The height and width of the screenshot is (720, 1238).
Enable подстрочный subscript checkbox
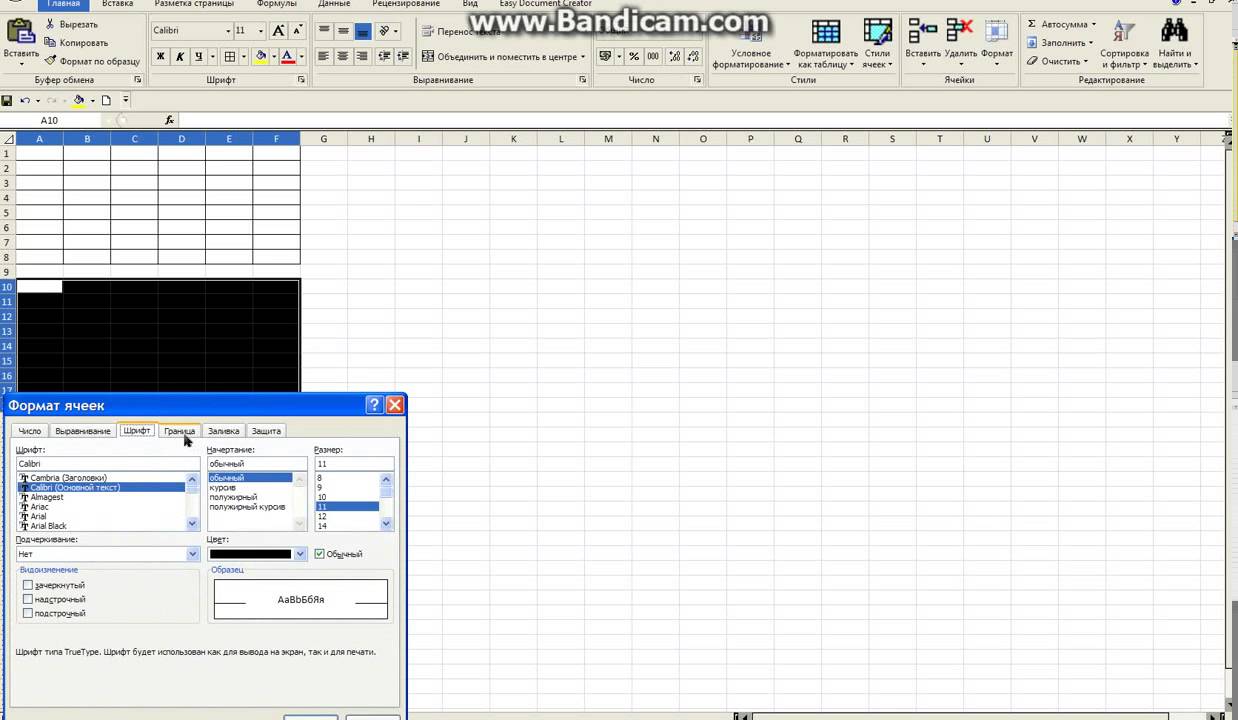tap(28, 613)
